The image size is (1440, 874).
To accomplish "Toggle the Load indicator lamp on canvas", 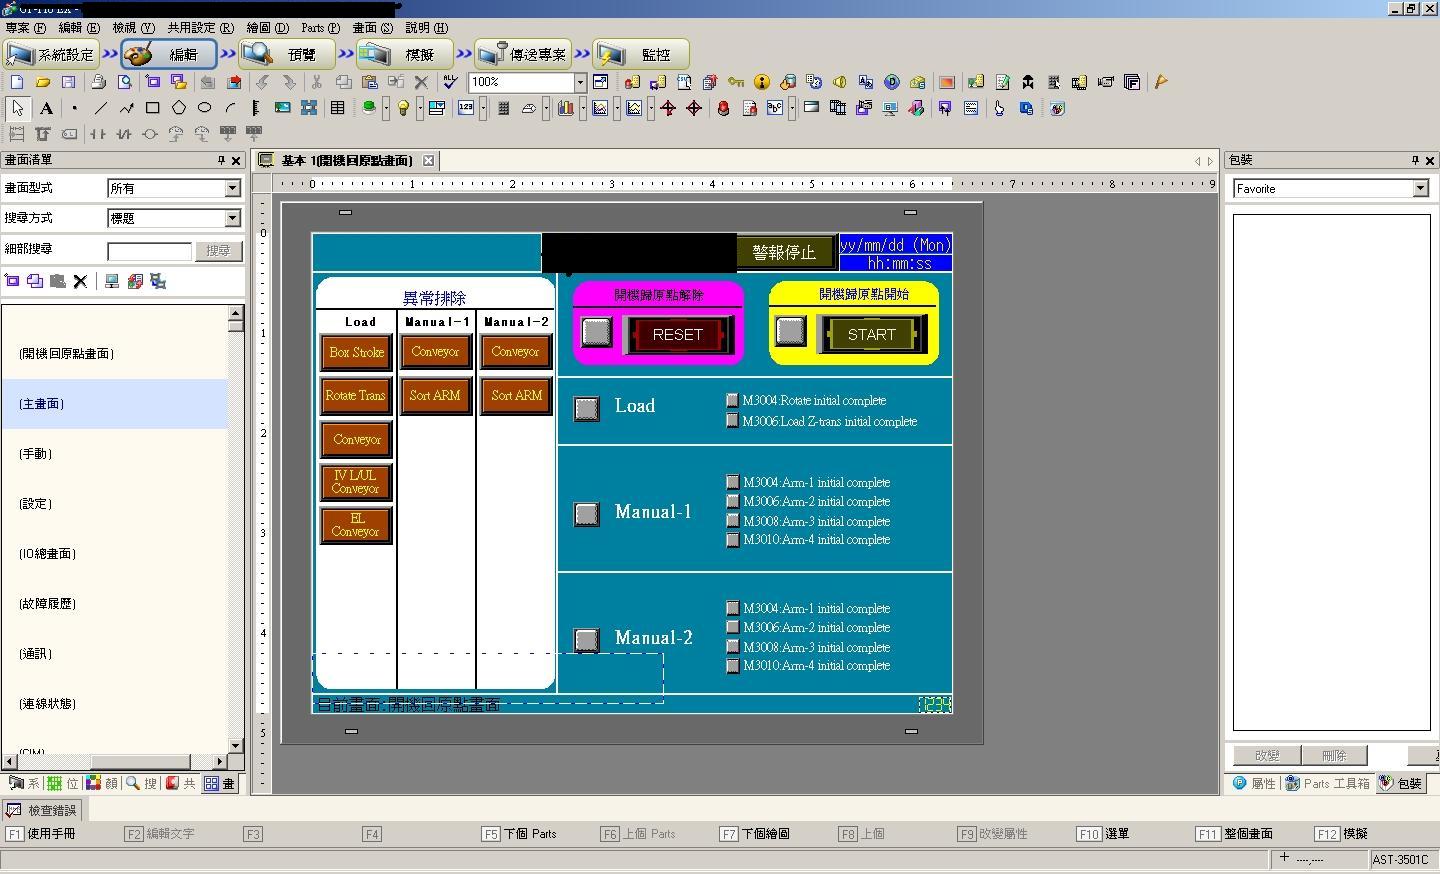I will click(587, 408).
